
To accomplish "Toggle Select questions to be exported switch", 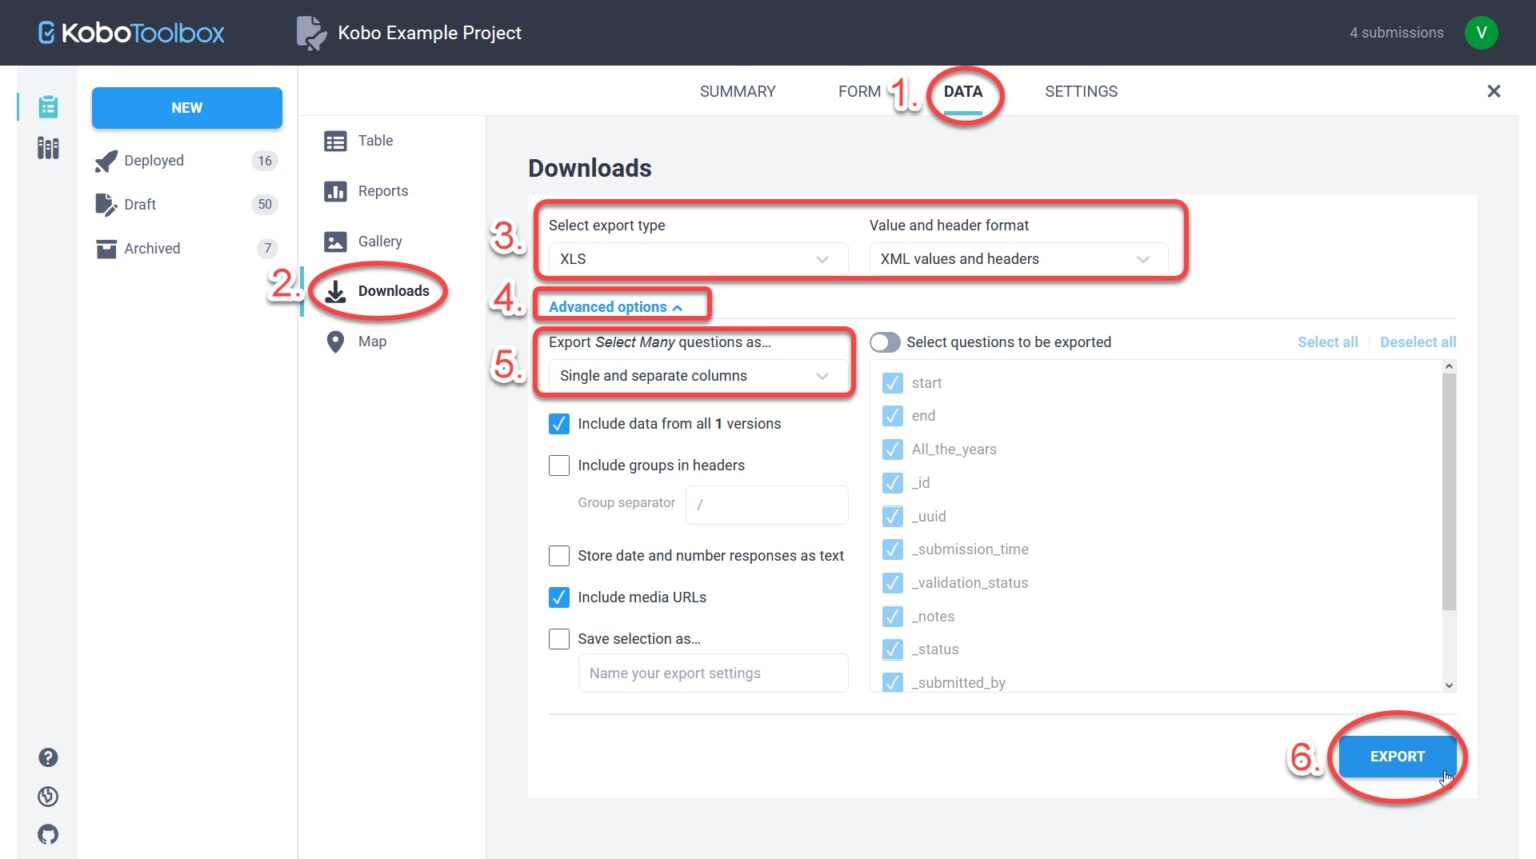I will [x=884, y=342].
